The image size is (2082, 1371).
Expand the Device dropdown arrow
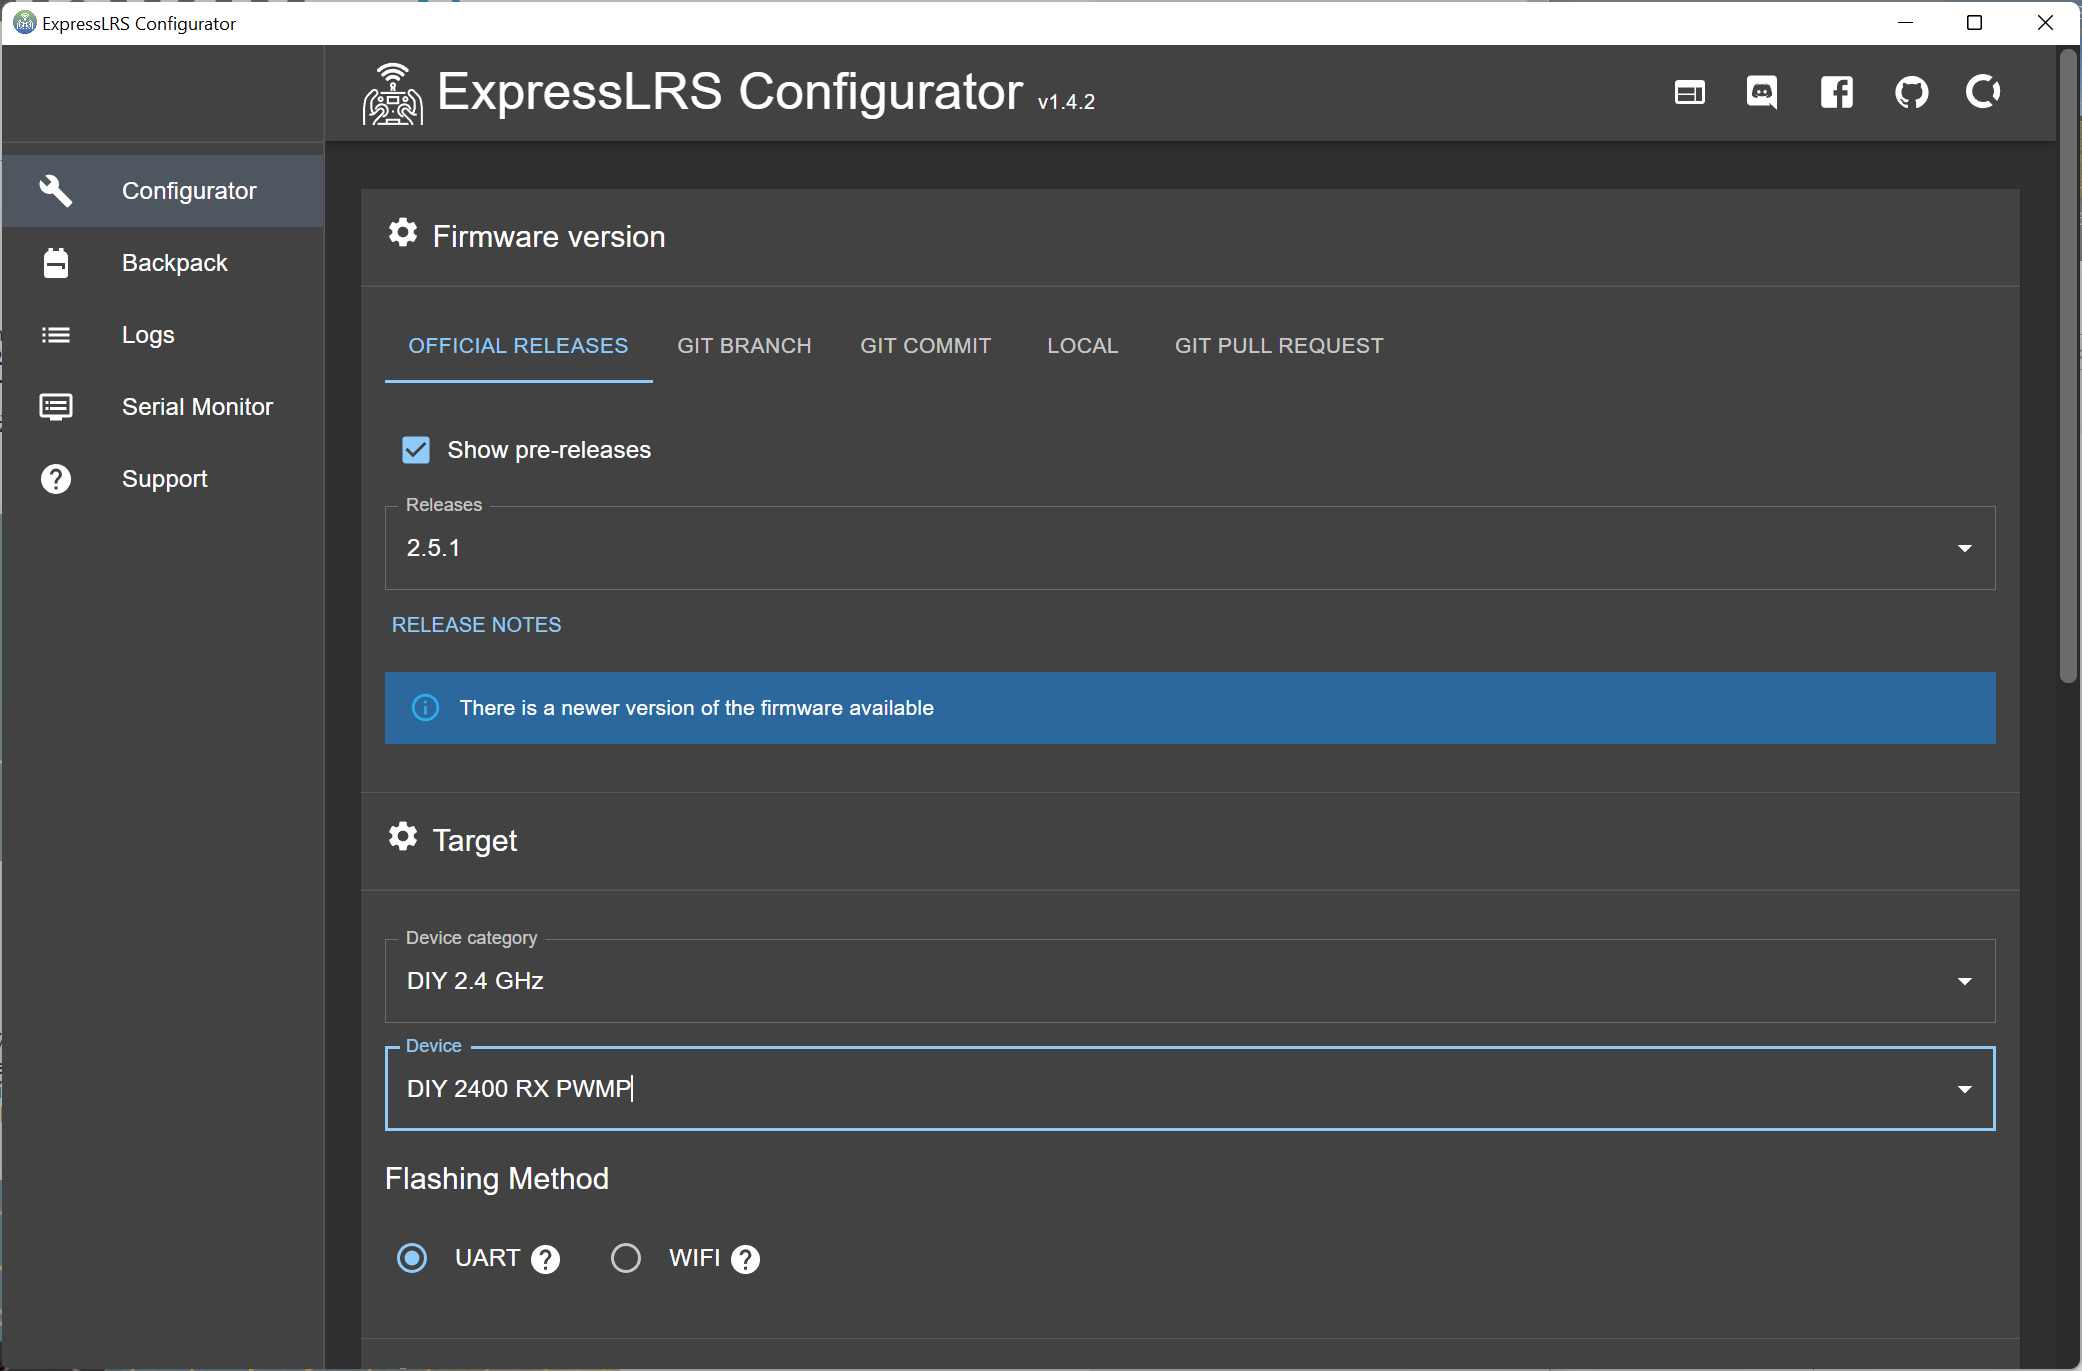pos(1964,1089)
